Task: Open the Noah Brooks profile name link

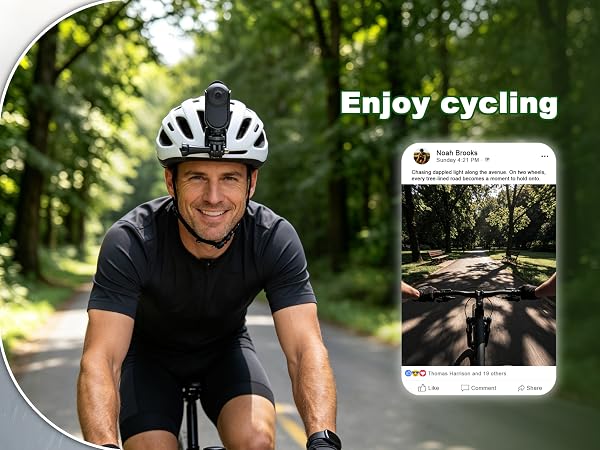Action: (457, 153)
